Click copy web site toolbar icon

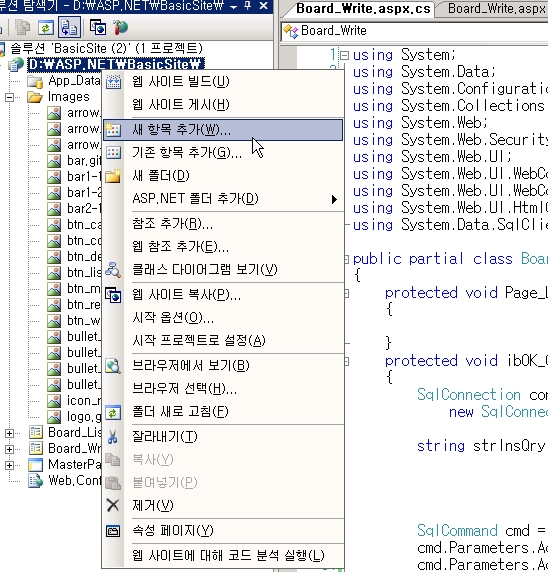(98, 28)
